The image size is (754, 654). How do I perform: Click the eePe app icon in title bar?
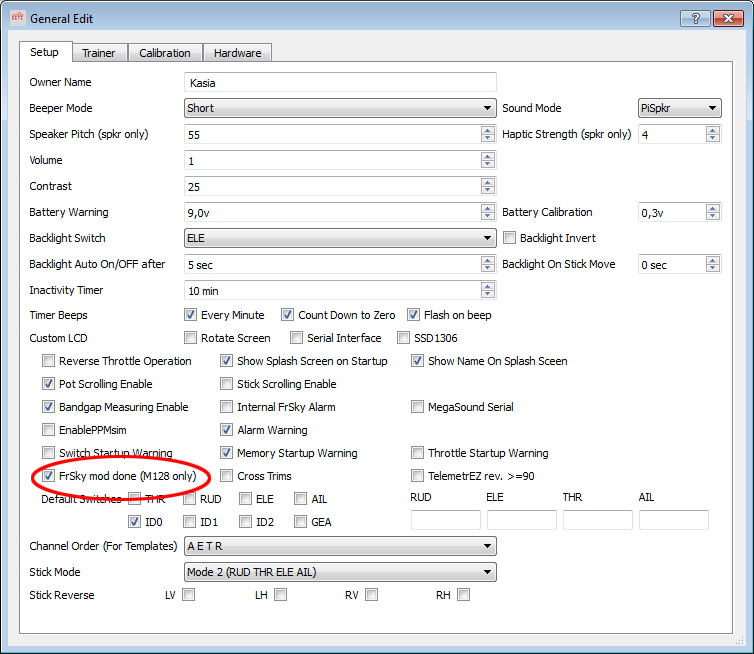click(17, 18)
